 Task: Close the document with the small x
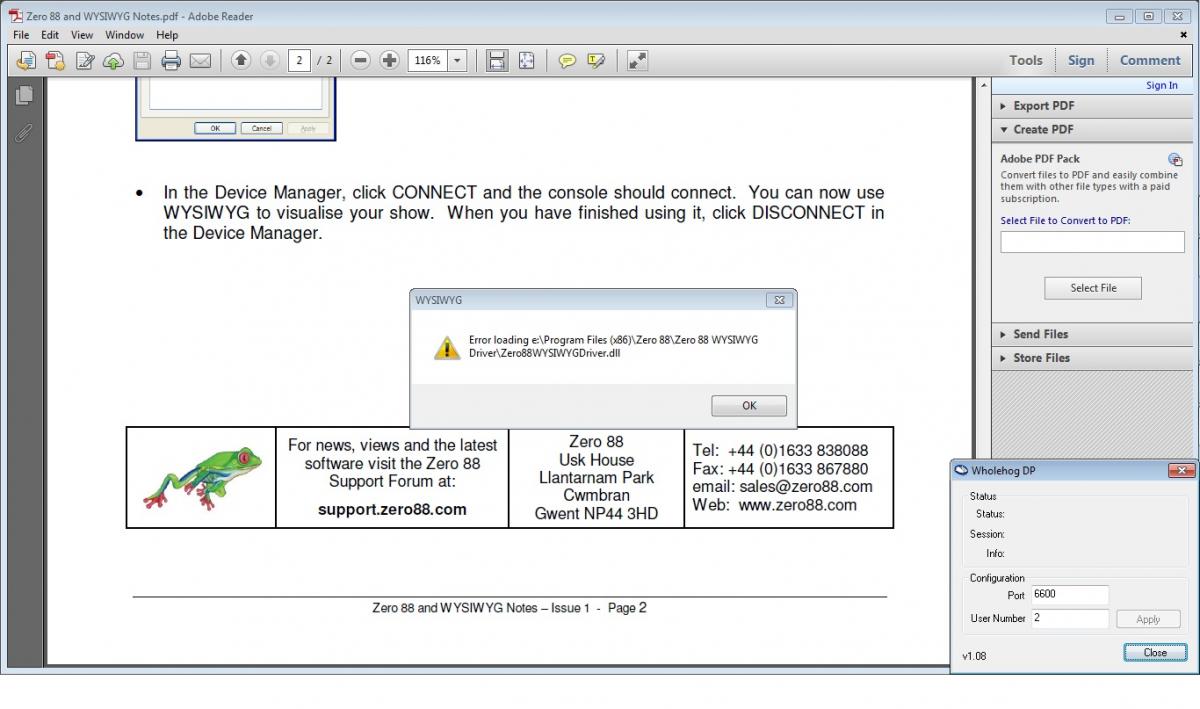point(1184,35)
